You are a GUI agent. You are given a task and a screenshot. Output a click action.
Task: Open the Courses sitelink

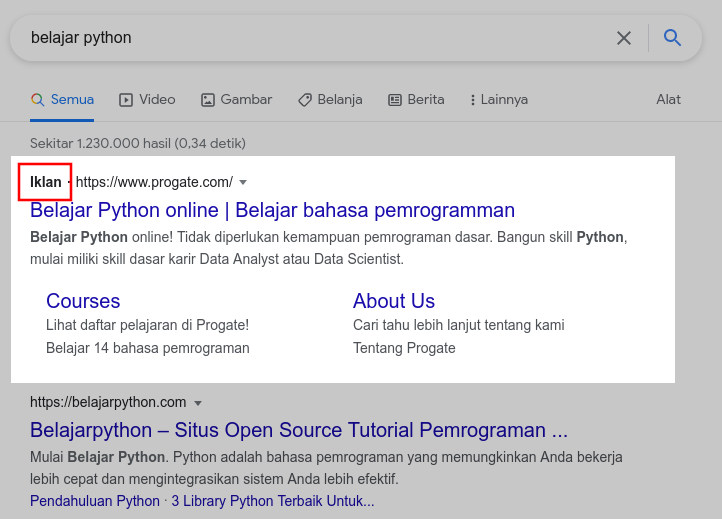coord(83,301)
